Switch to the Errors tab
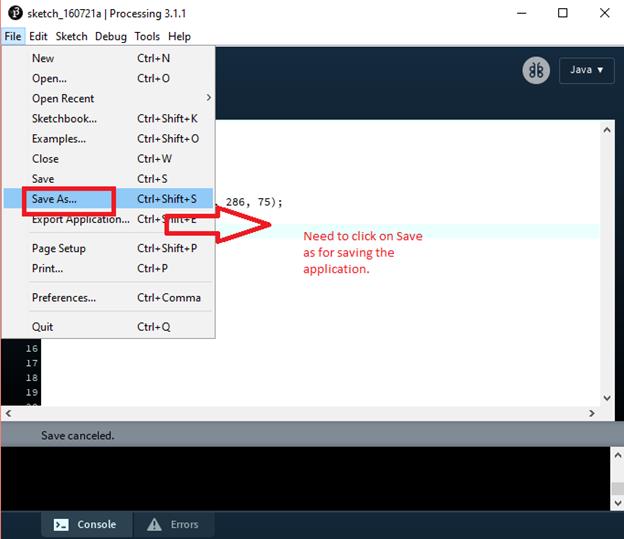Image resolution: width=624 pixels, height=539 pixels. coord(174,525)
